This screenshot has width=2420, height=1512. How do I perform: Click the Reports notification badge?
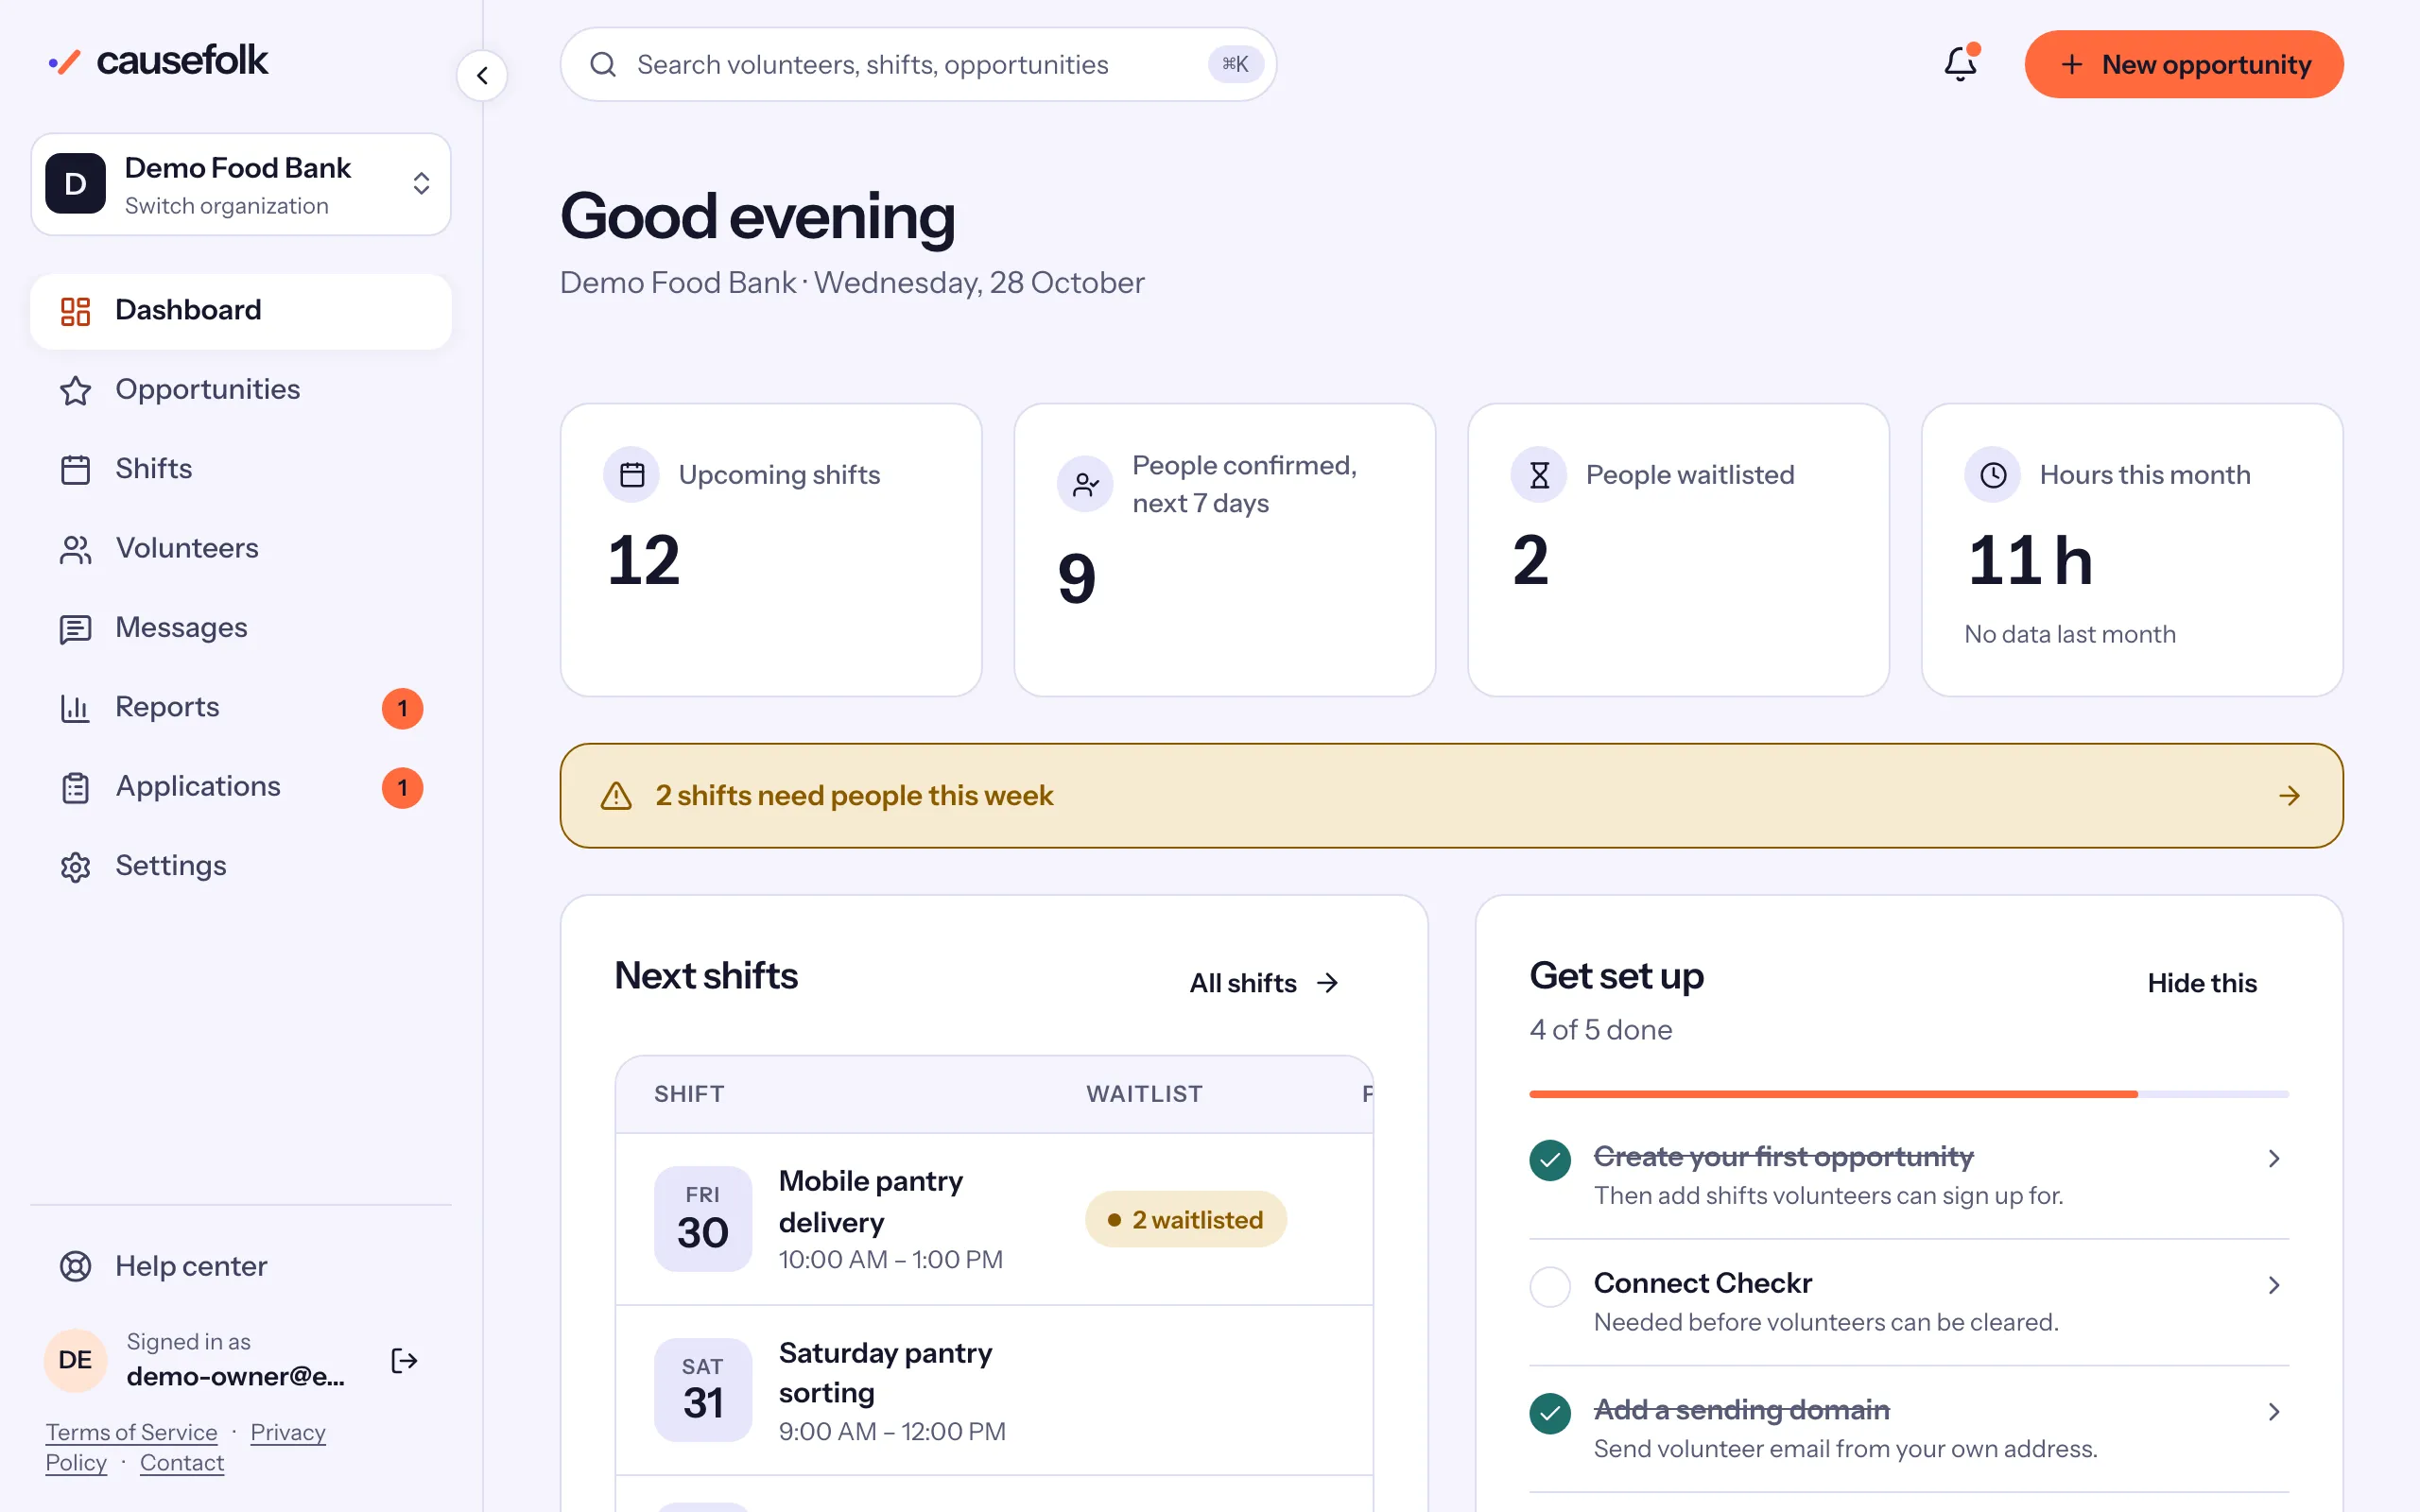402,708
